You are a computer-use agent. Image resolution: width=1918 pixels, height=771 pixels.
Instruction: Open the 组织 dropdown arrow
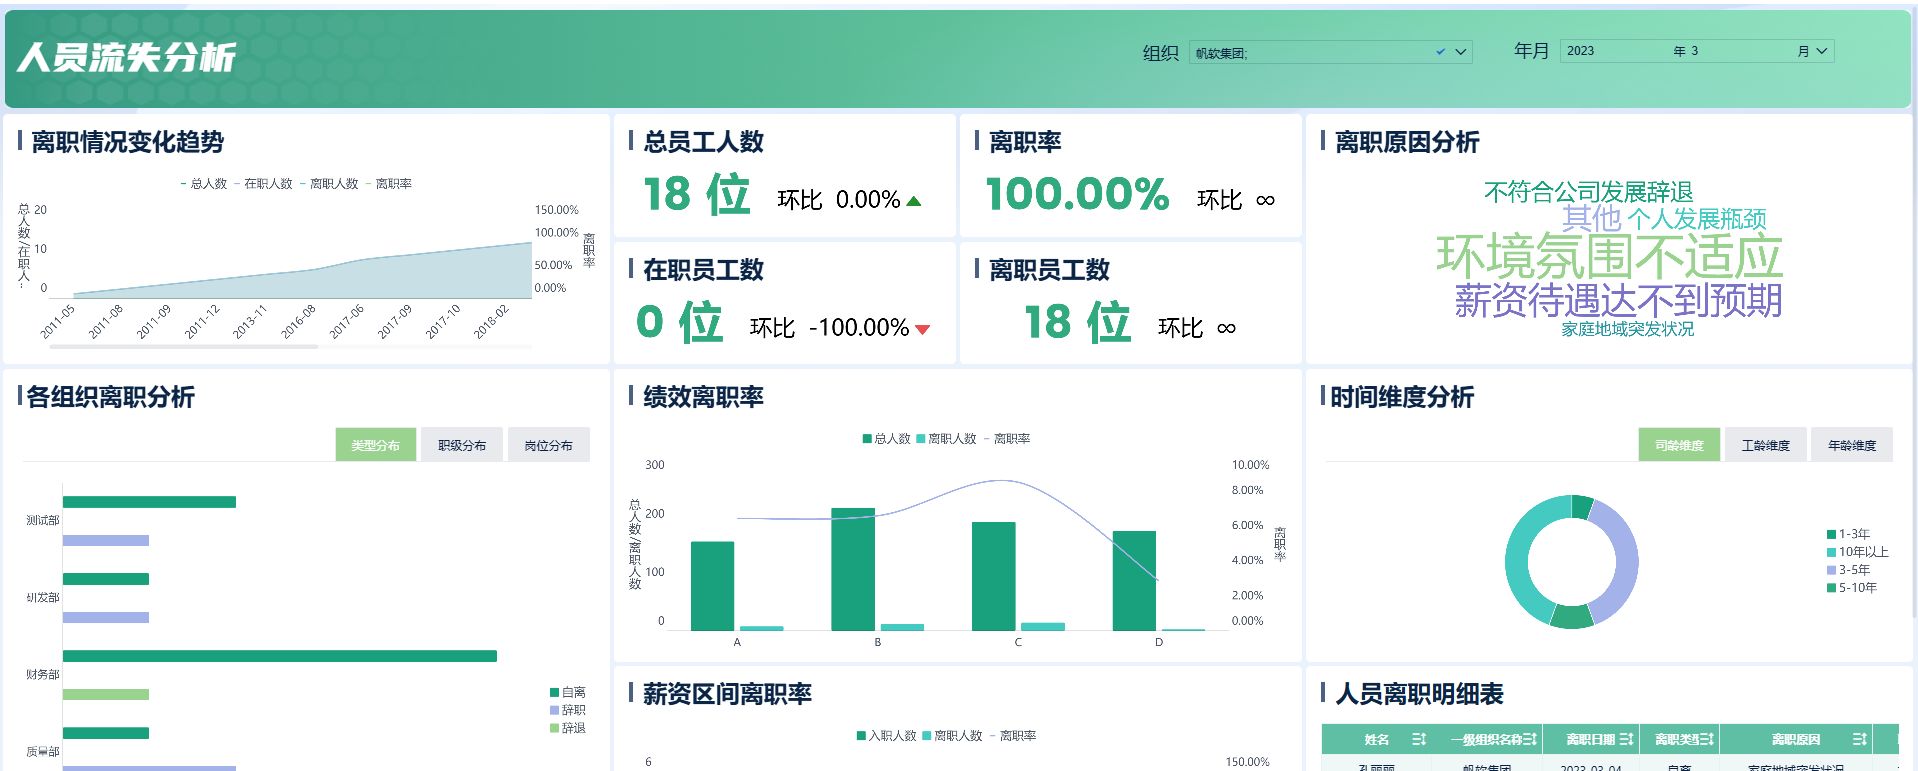(x=1461, y=52)
